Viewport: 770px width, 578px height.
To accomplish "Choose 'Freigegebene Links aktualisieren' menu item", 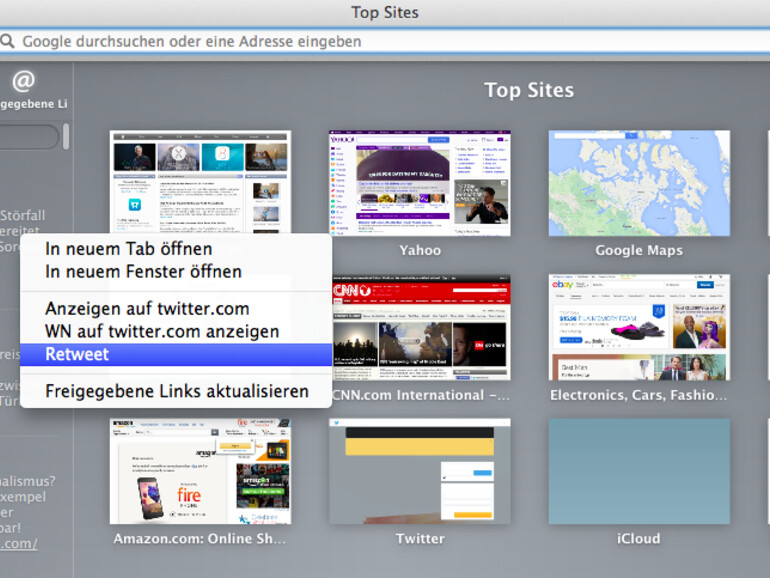I will point(177,391).
